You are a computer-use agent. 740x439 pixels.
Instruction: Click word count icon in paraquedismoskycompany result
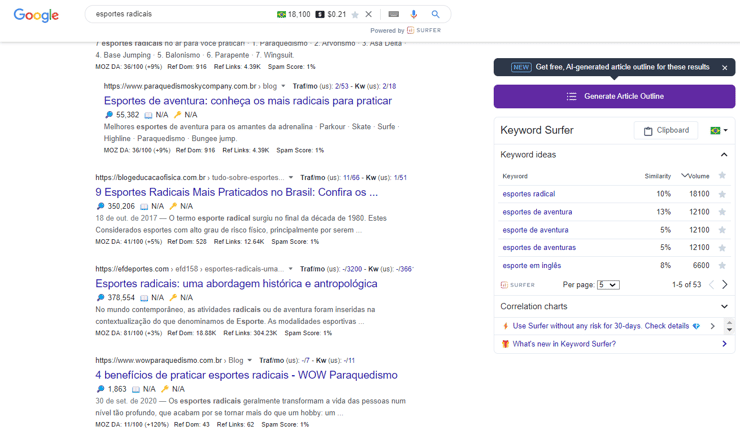tap(148, 115)
